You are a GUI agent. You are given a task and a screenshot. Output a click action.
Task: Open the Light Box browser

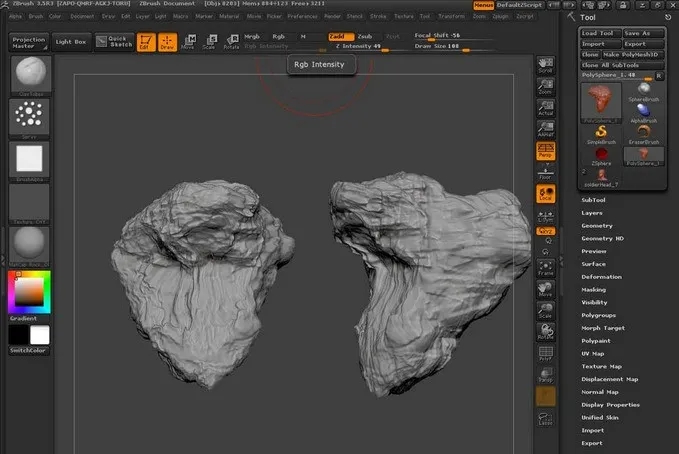tap(71, 42)
